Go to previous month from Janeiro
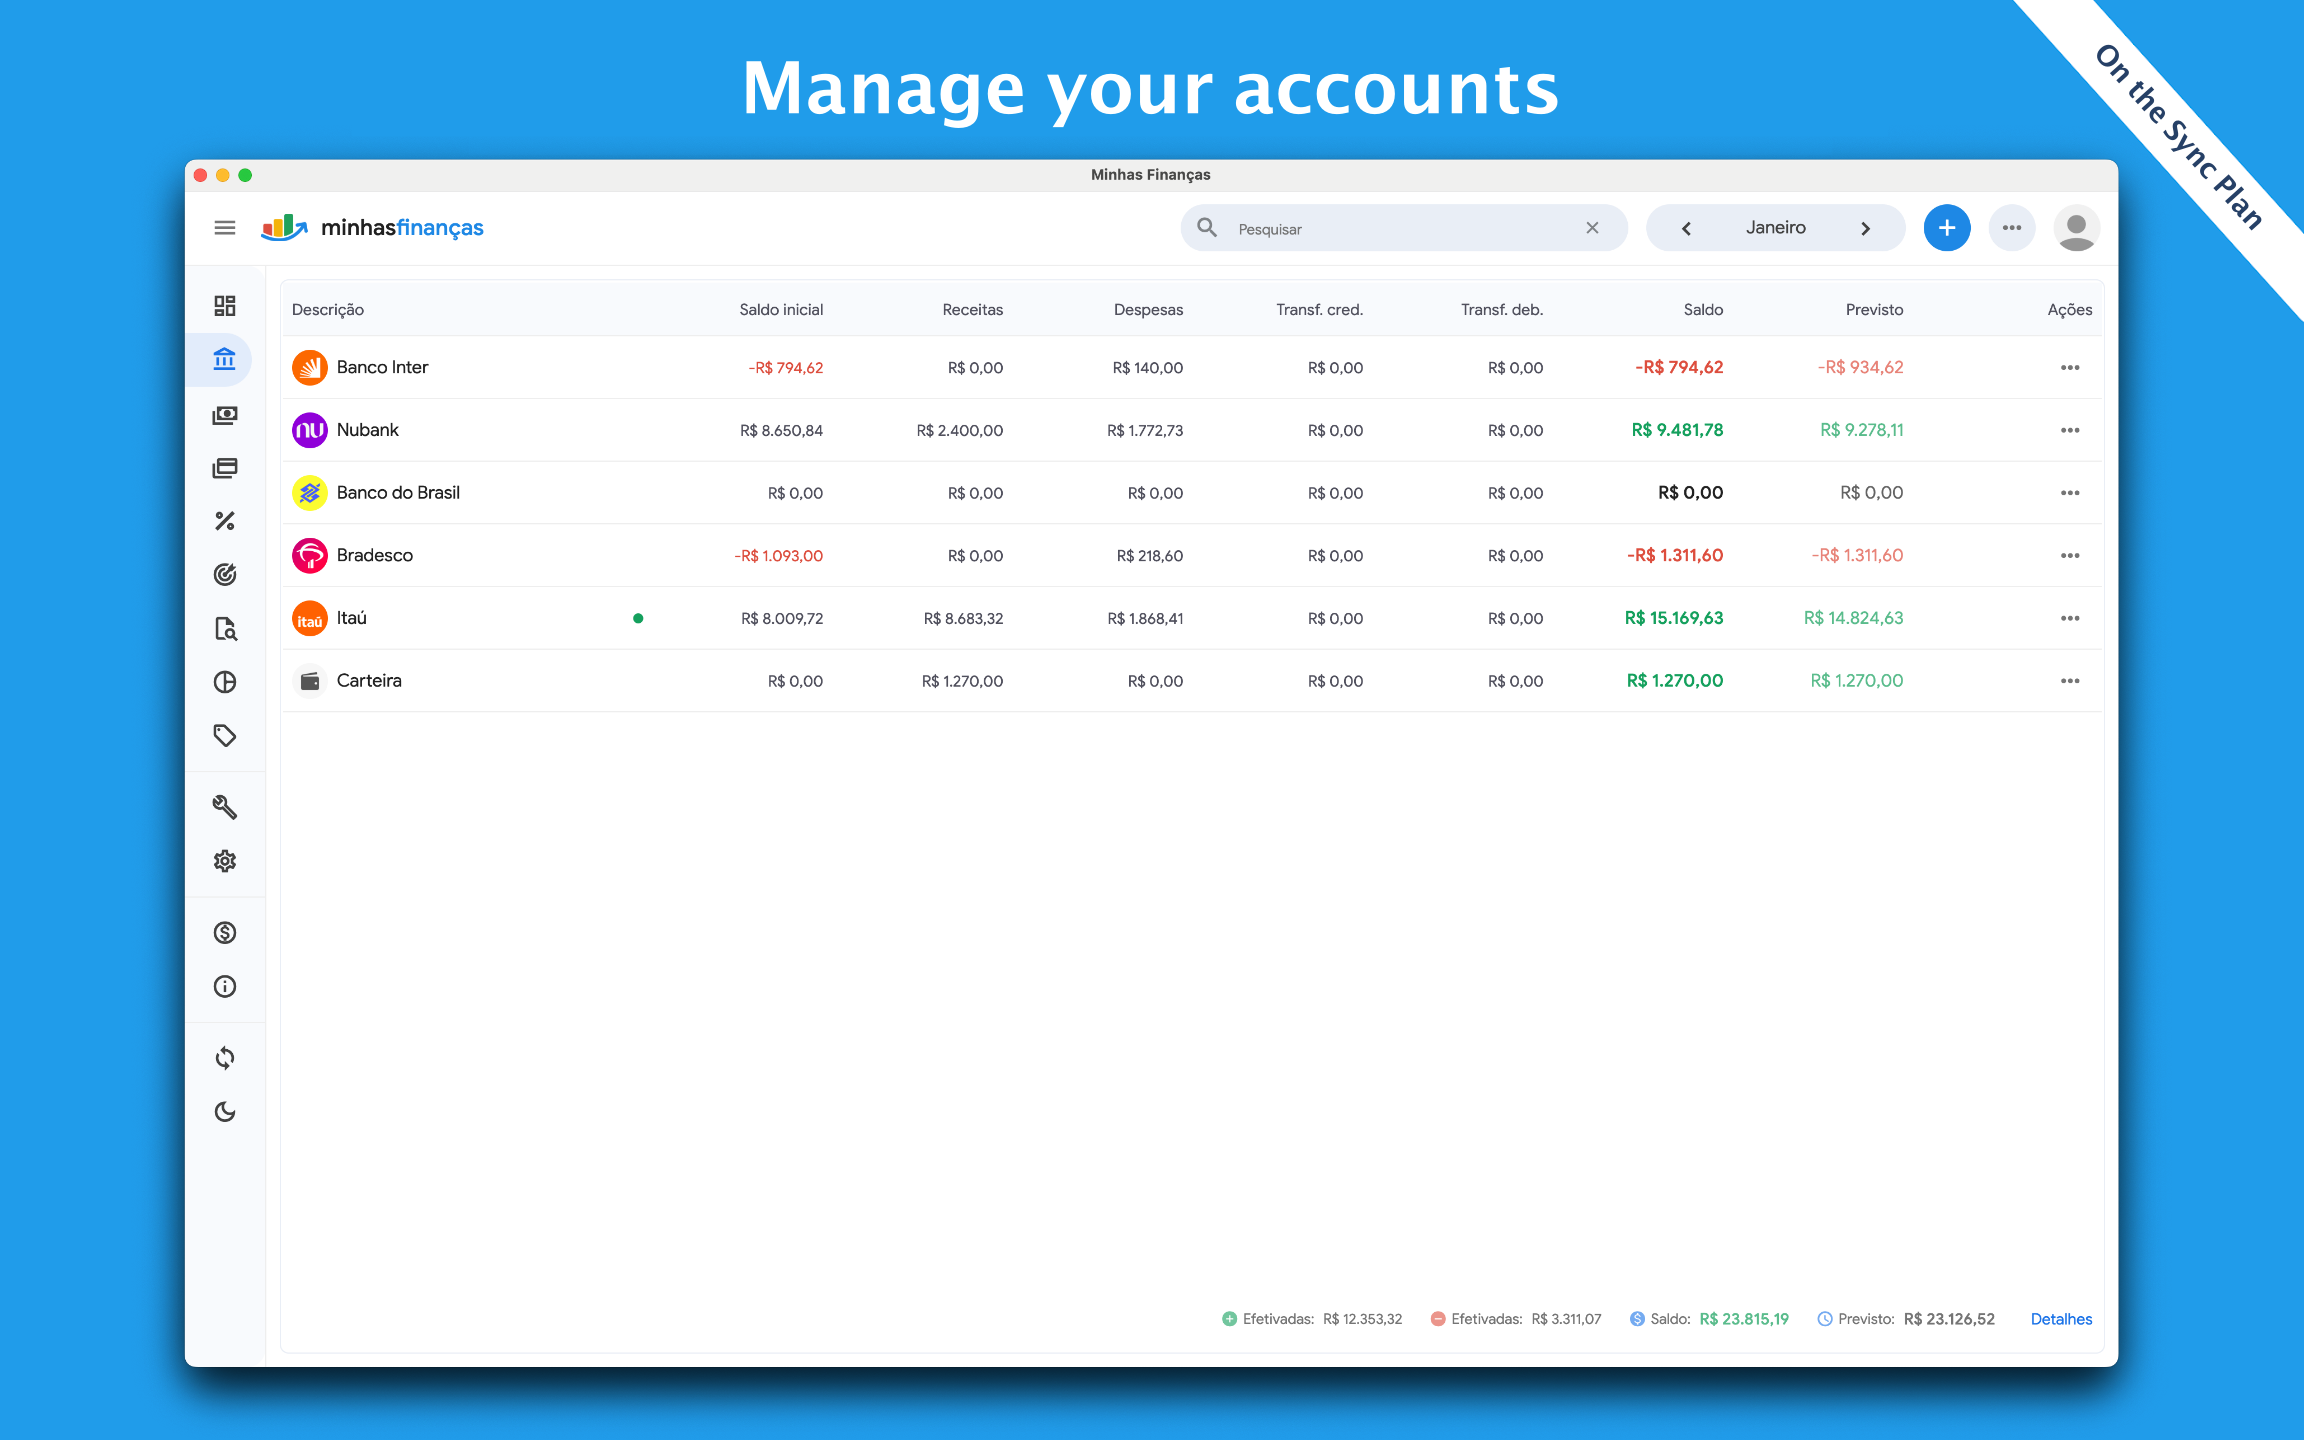This screenshot has height=1440, width=2304. point(1686,228)
